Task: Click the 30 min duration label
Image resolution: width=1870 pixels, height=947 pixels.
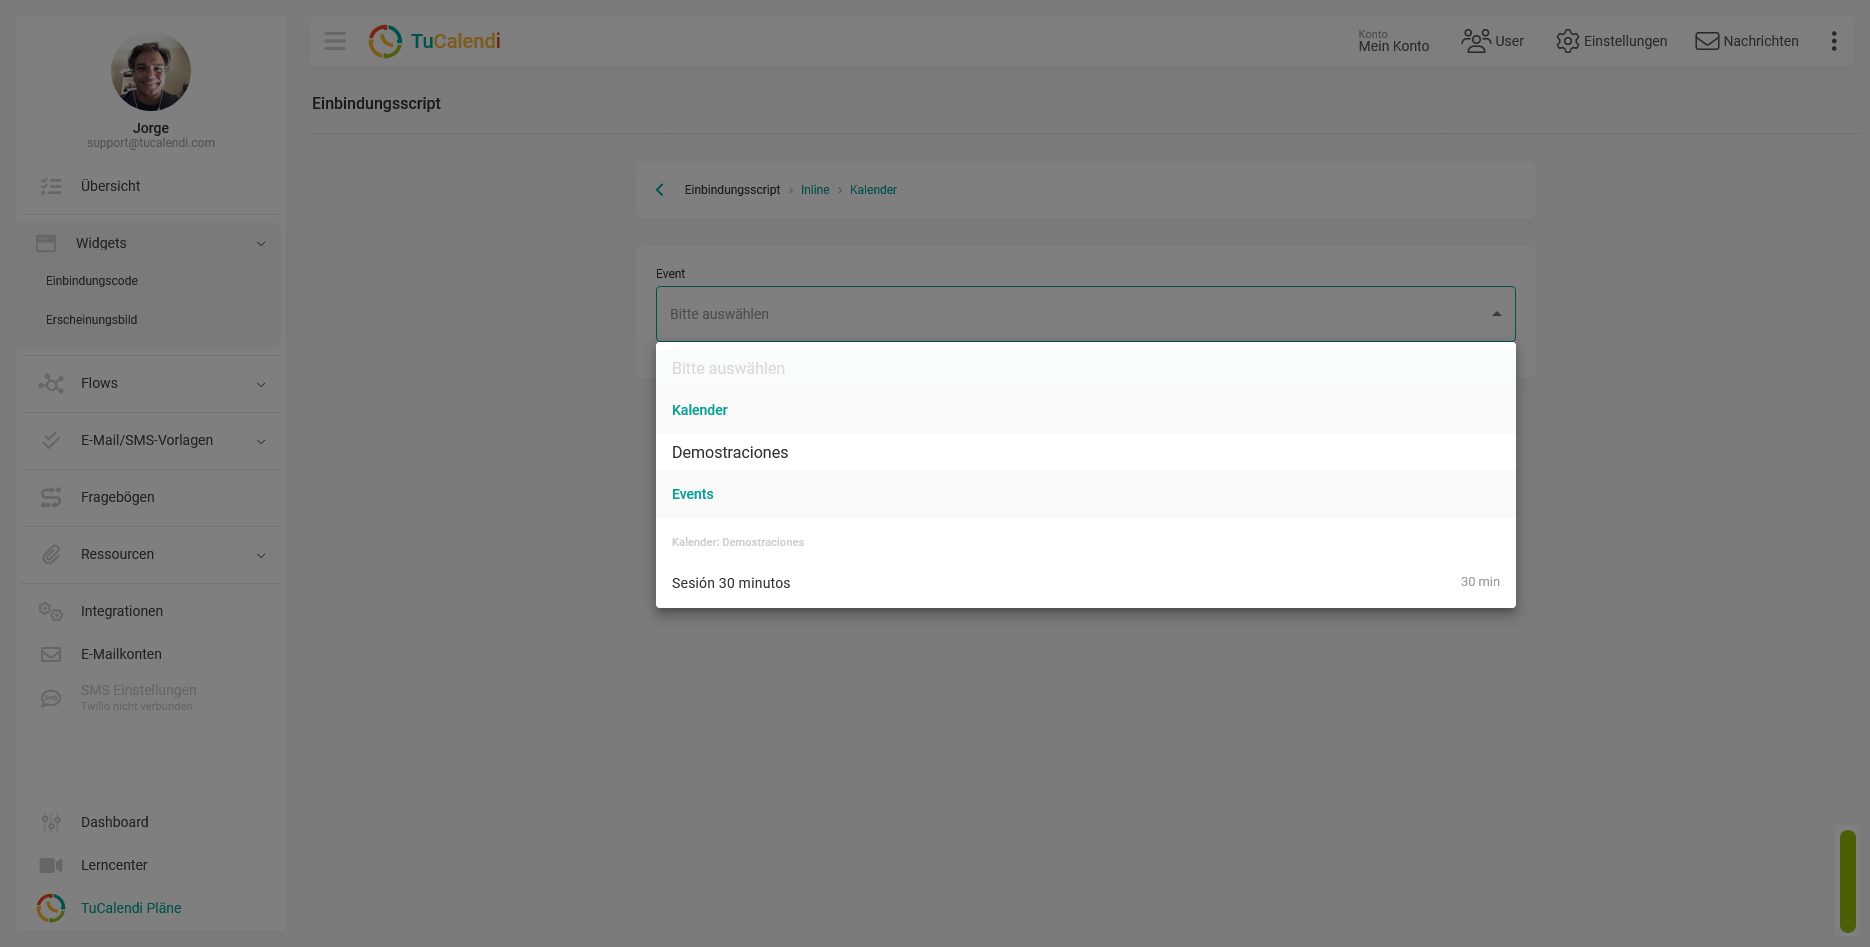Action: click(1480, 582)
